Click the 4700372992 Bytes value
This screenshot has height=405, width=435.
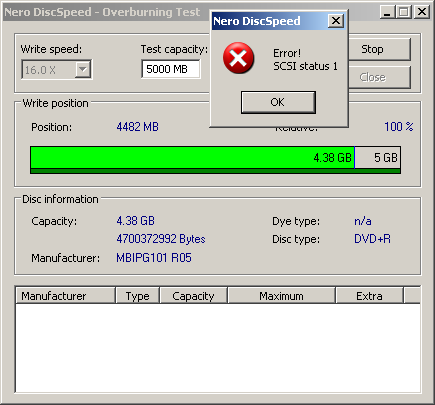[x=161, y=239]
